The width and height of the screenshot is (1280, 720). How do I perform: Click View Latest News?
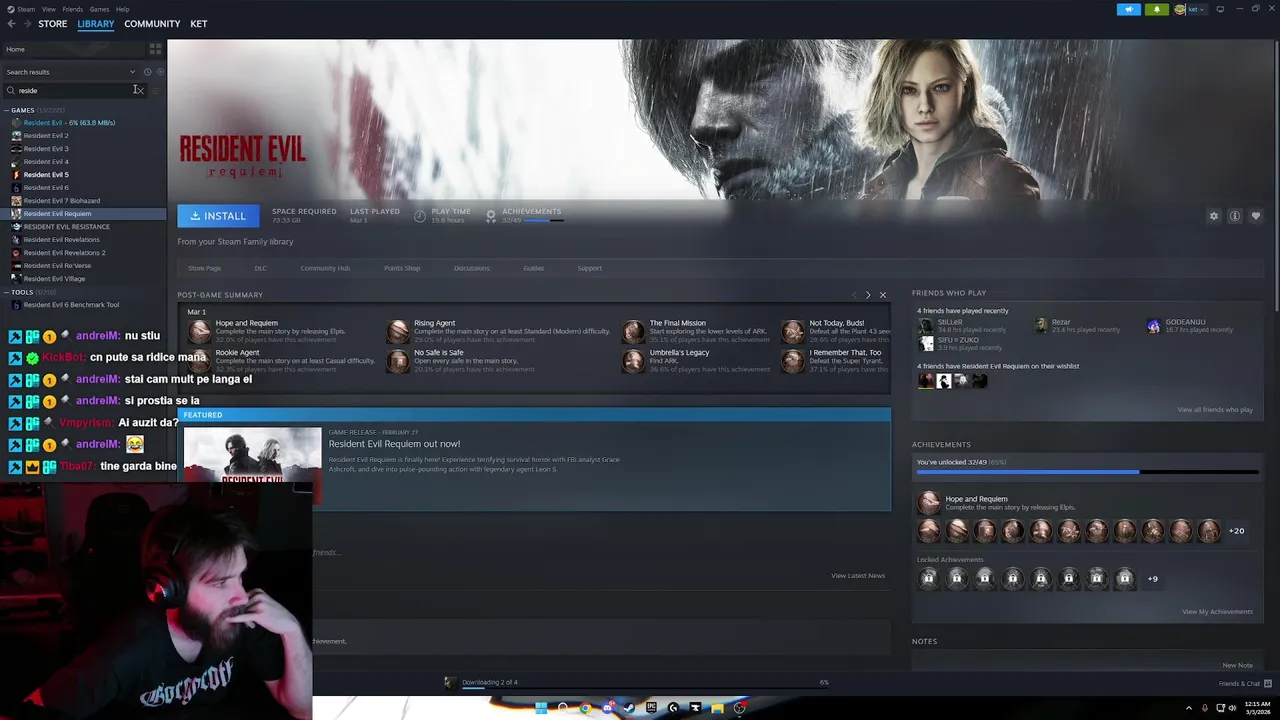pyautogui.click(x=858, y=576)
